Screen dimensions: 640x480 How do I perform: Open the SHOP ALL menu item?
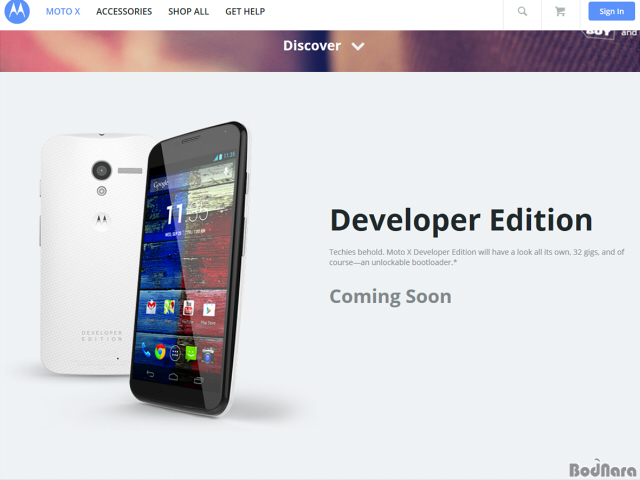189,11
